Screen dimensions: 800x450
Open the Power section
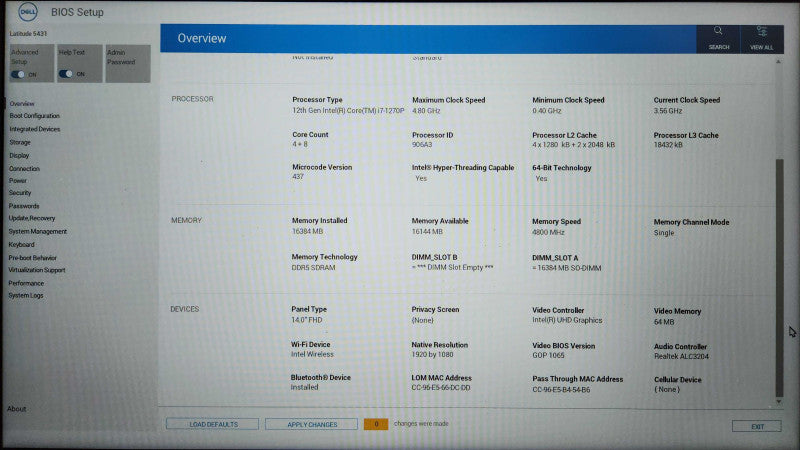pyautogui.click(x=17, y=181)
